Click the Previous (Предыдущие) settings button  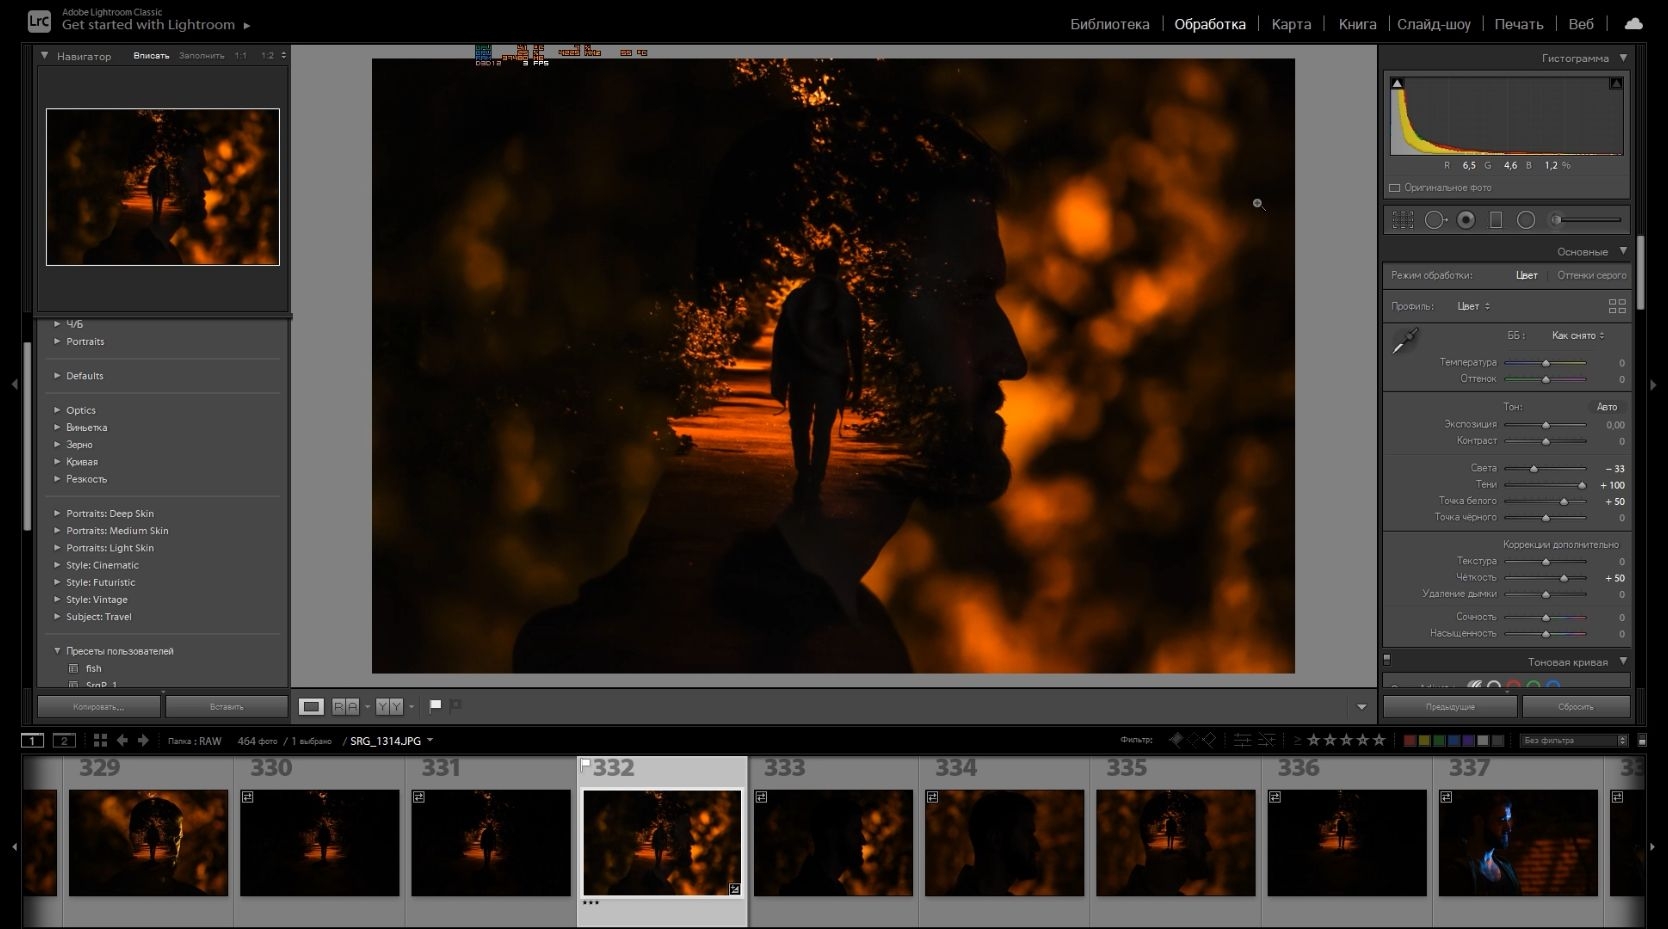click(1450, 707)
